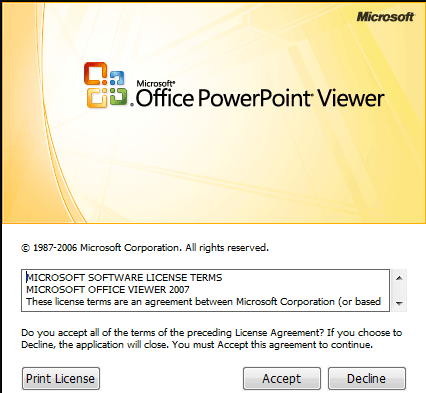Select the MICROSOFT OFFICE VIEWER 2007 line
This screenshot has width=426, height=393.
tap(108, 289)
